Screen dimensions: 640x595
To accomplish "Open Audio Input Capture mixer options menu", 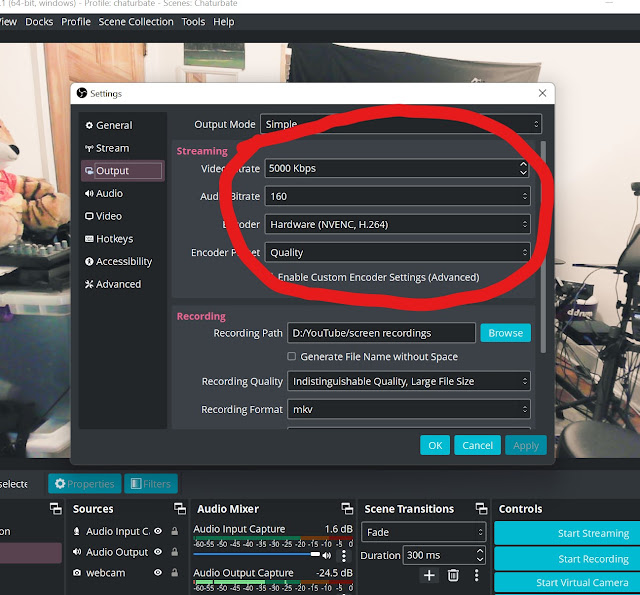I will (x=344, y=555).
